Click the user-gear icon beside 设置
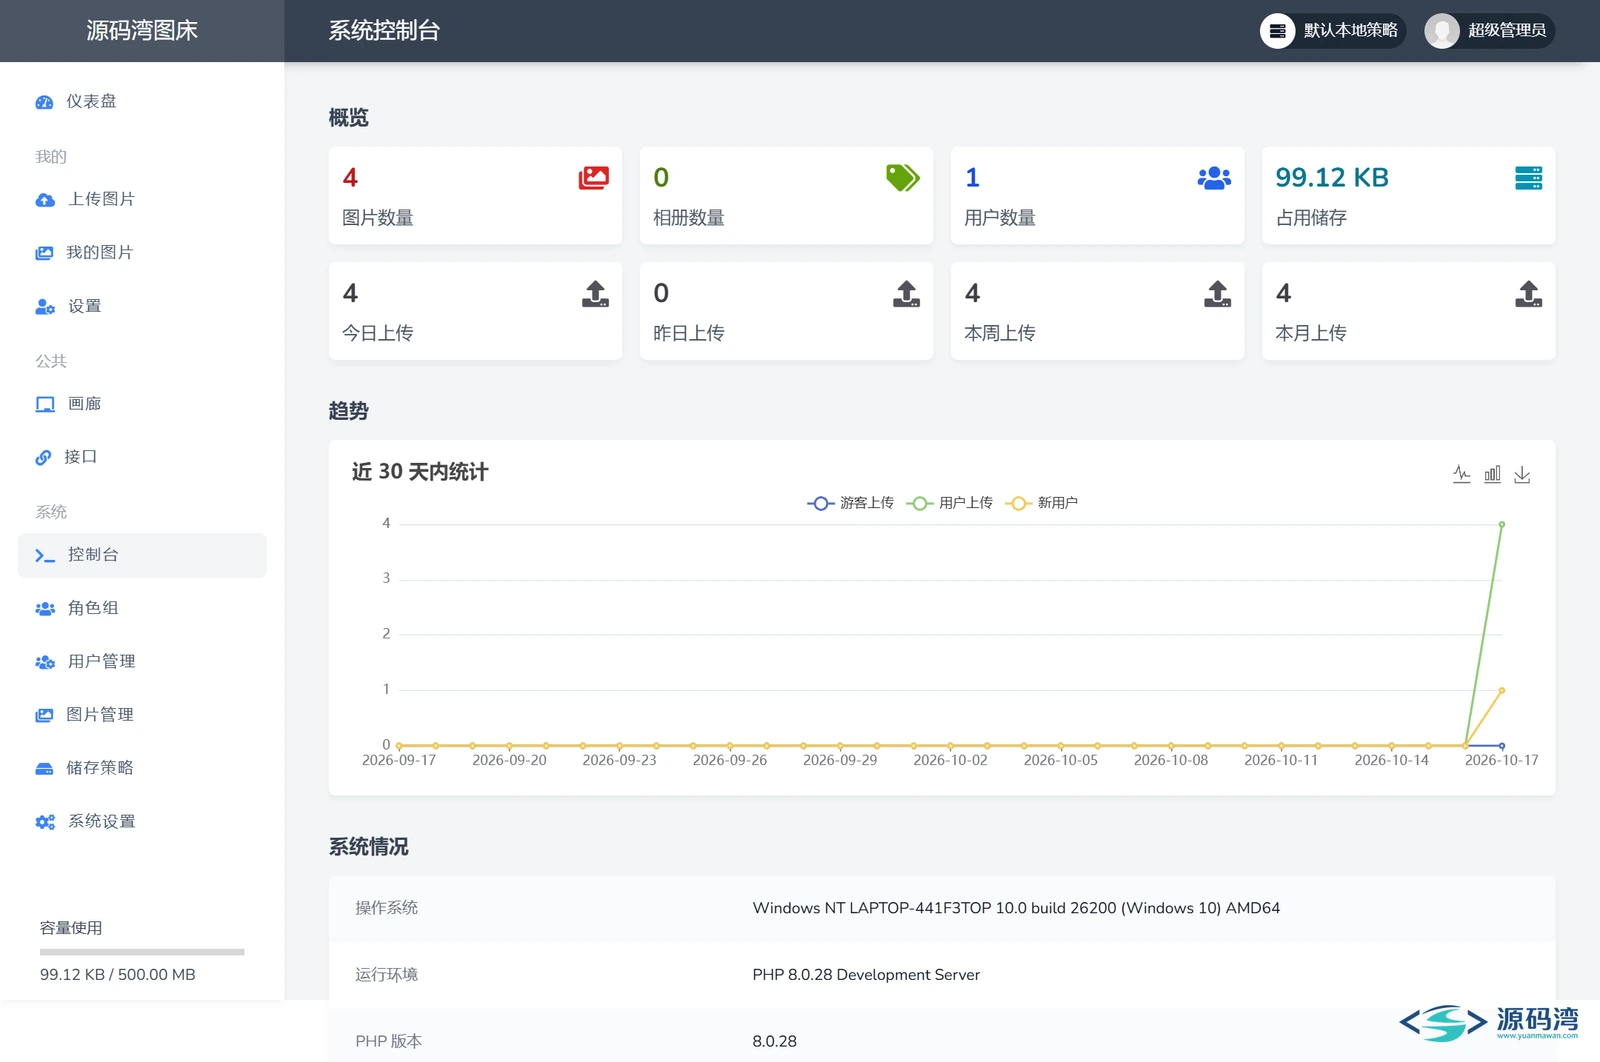Viewport: 1600px width, 1062px height. [45, 307]
